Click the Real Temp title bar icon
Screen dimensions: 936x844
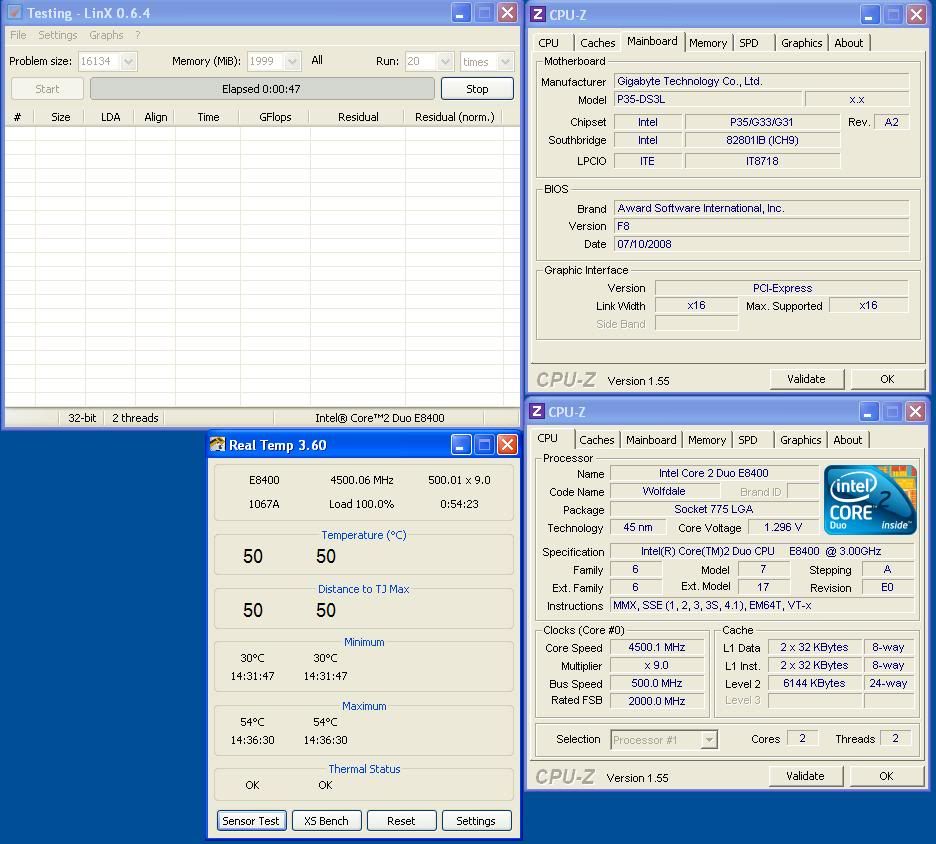click(217, 444)
